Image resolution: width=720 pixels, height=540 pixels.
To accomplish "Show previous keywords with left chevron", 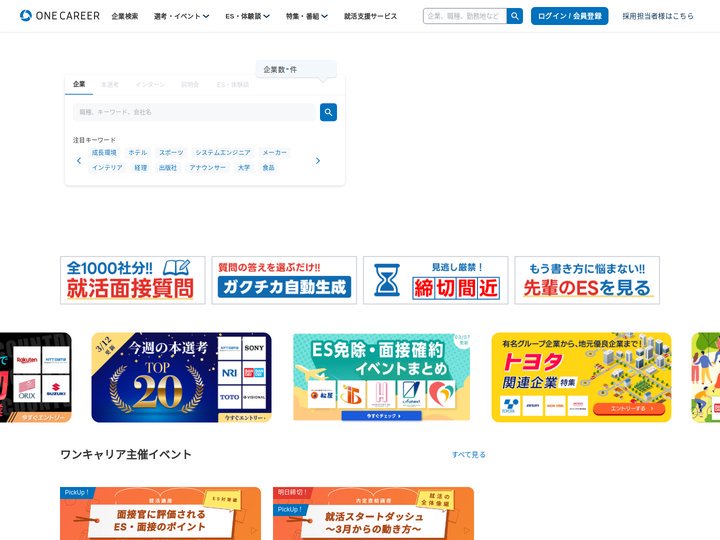I will [x=79, y=160].
